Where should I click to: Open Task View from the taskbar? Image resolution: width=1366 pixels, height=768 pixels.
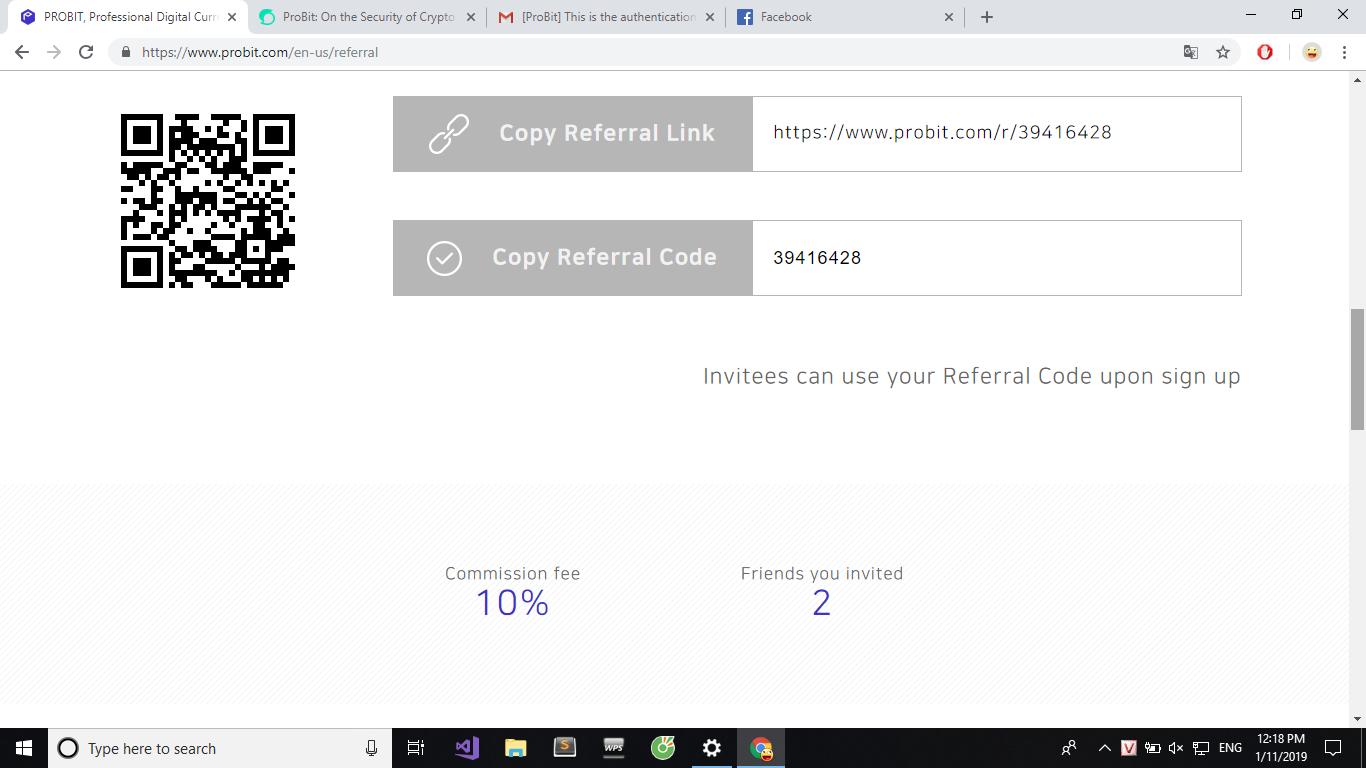(x=416, y=748)
